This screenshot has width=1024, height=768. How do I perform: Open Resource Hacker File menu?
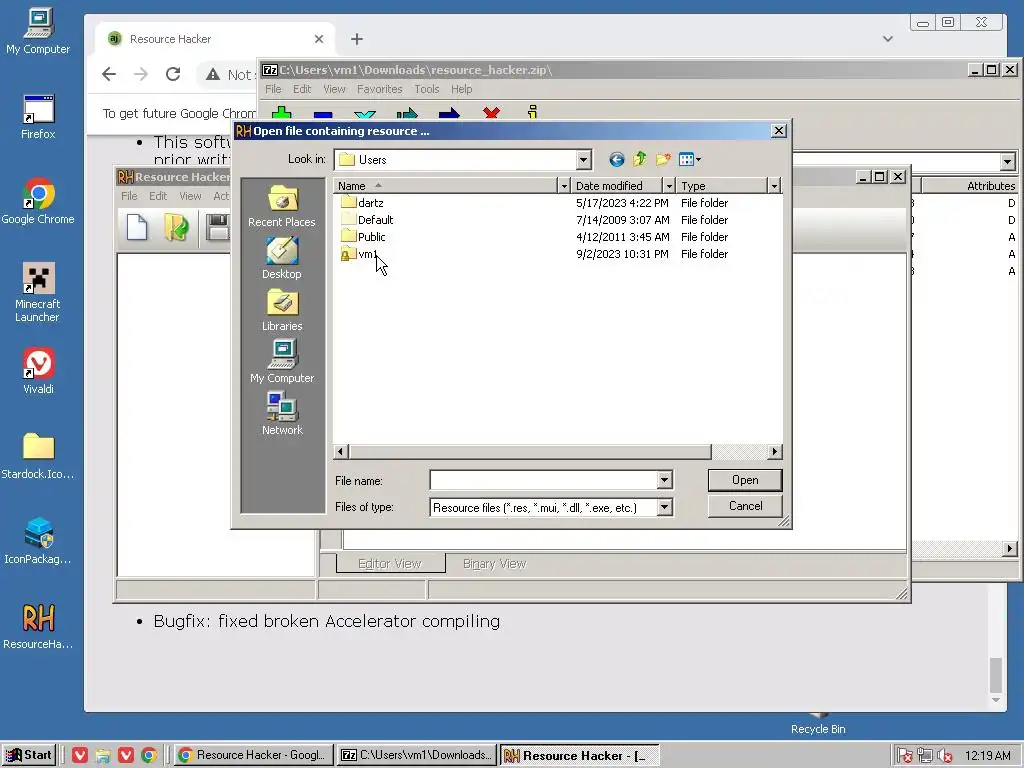click(x=129, y=196)
